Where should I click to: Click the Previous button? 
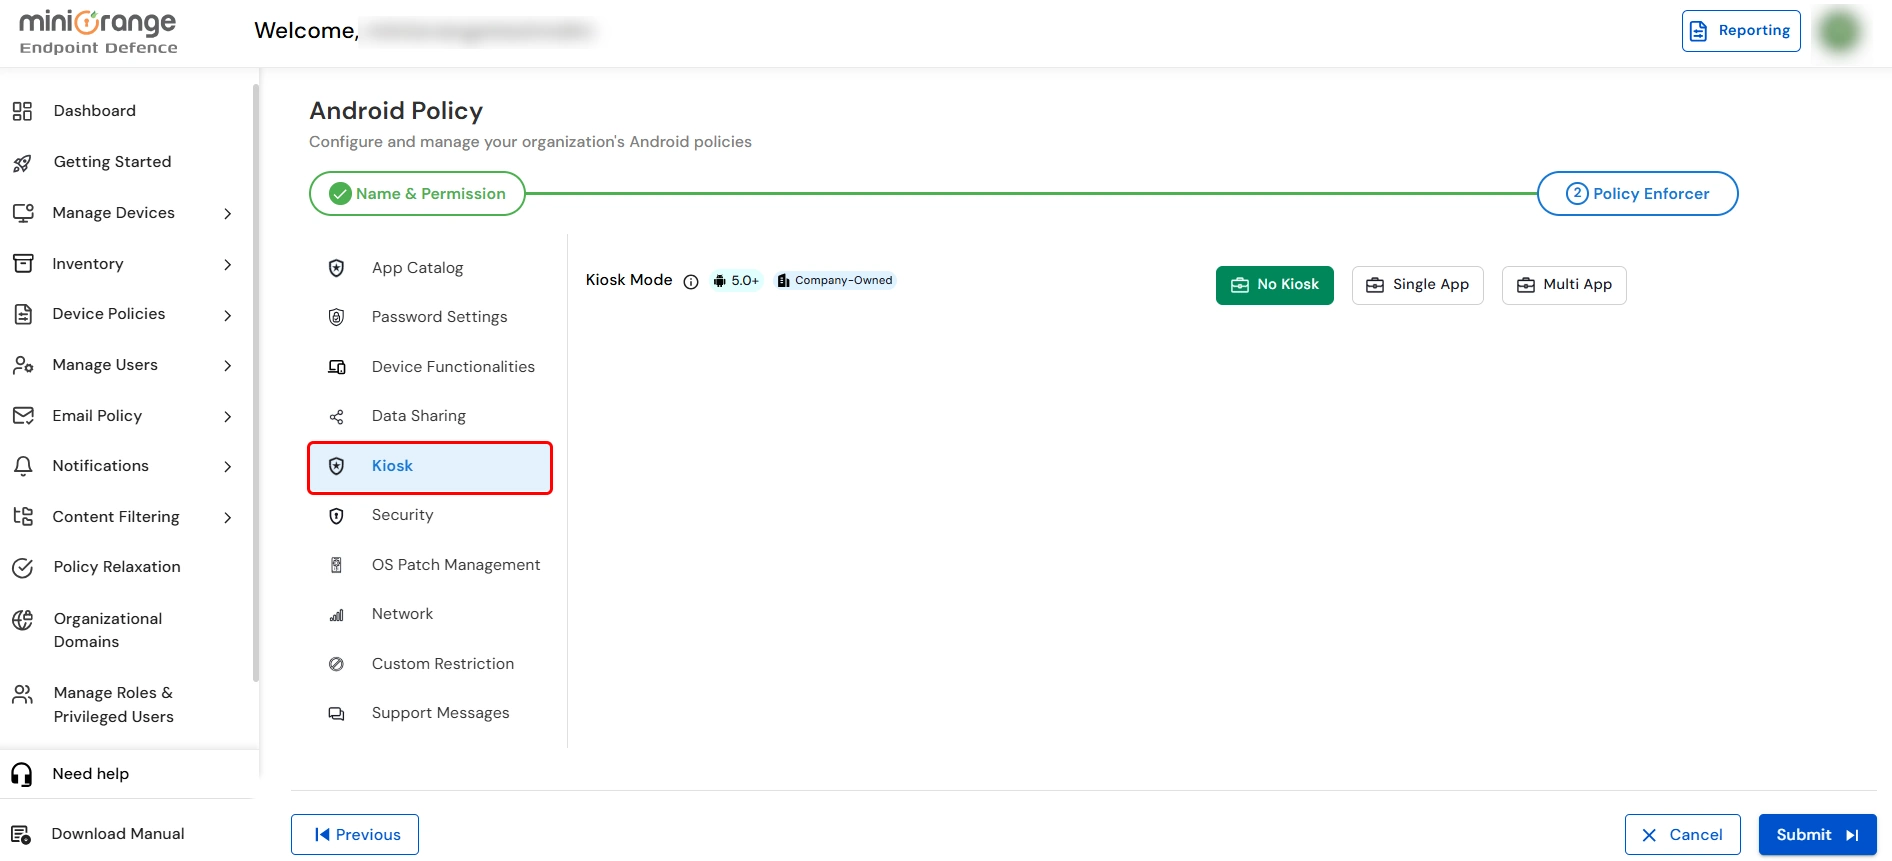click(355, 835)
